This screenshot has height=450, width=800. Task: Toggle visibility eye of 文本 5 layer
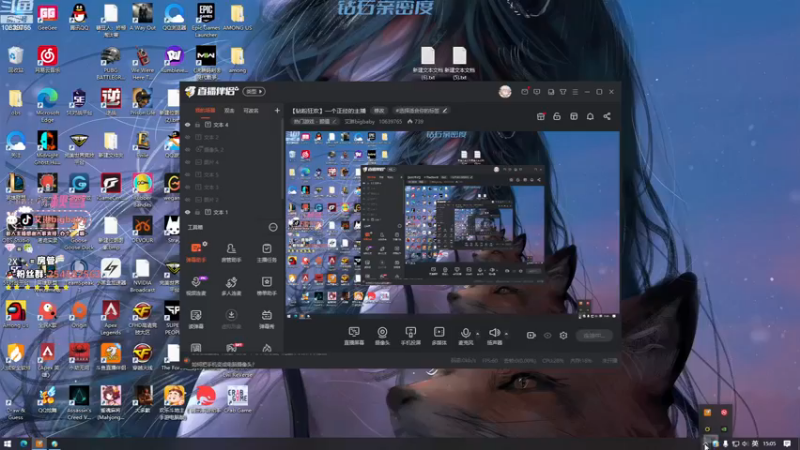click(x=188, y=174)
